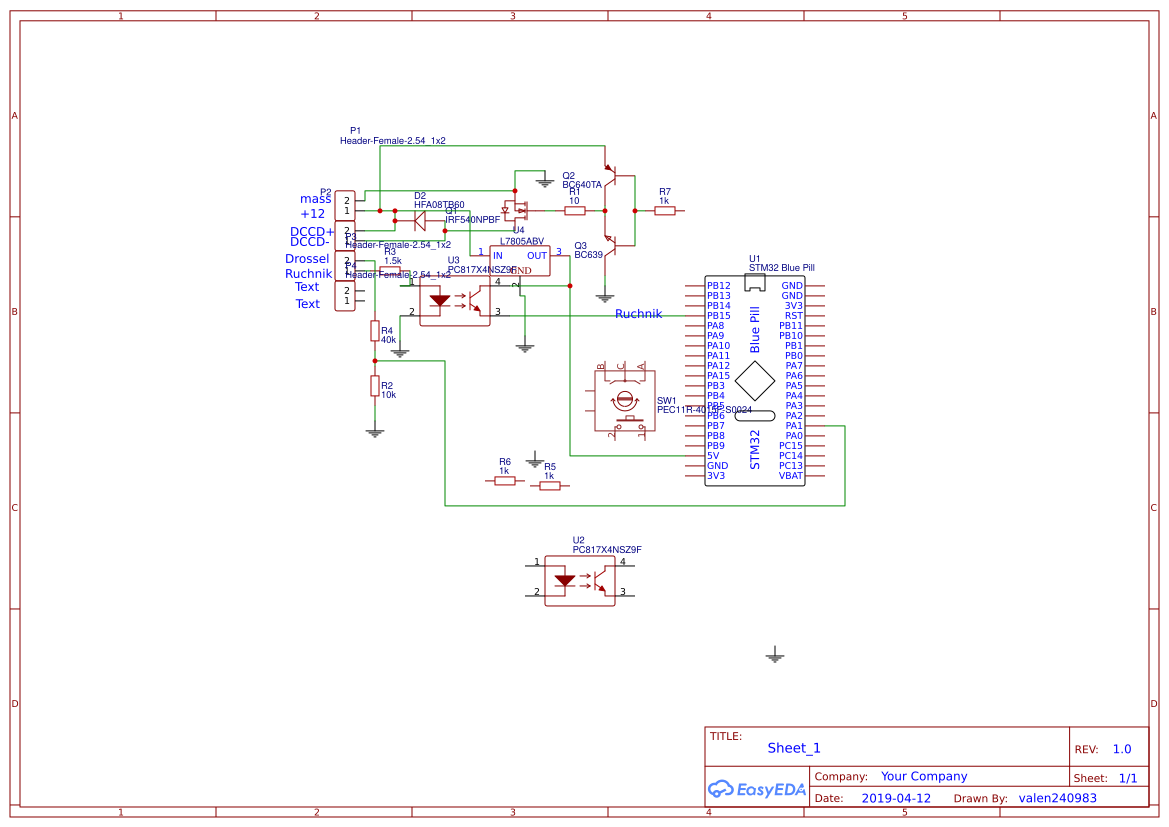
Task: Click the PC817X4NSZ9F optocoupler U3
Action: pos(455,300)
